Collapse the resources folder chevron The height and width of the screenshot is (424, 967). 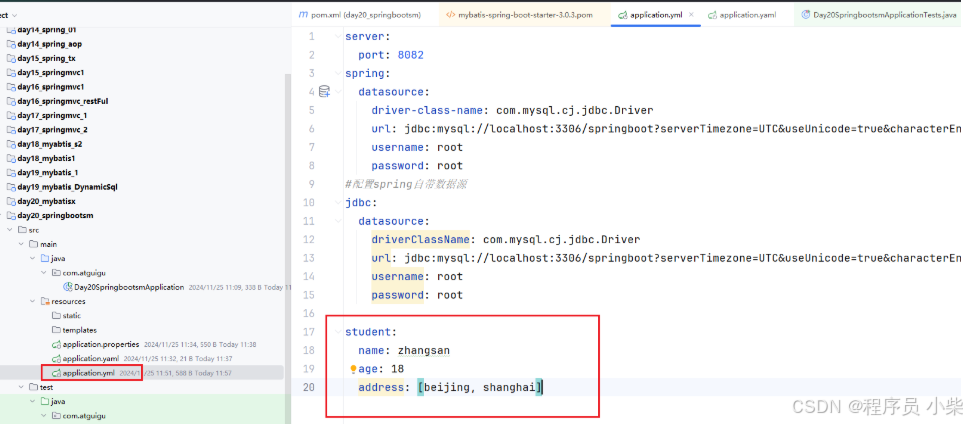[x=33, y=301]
